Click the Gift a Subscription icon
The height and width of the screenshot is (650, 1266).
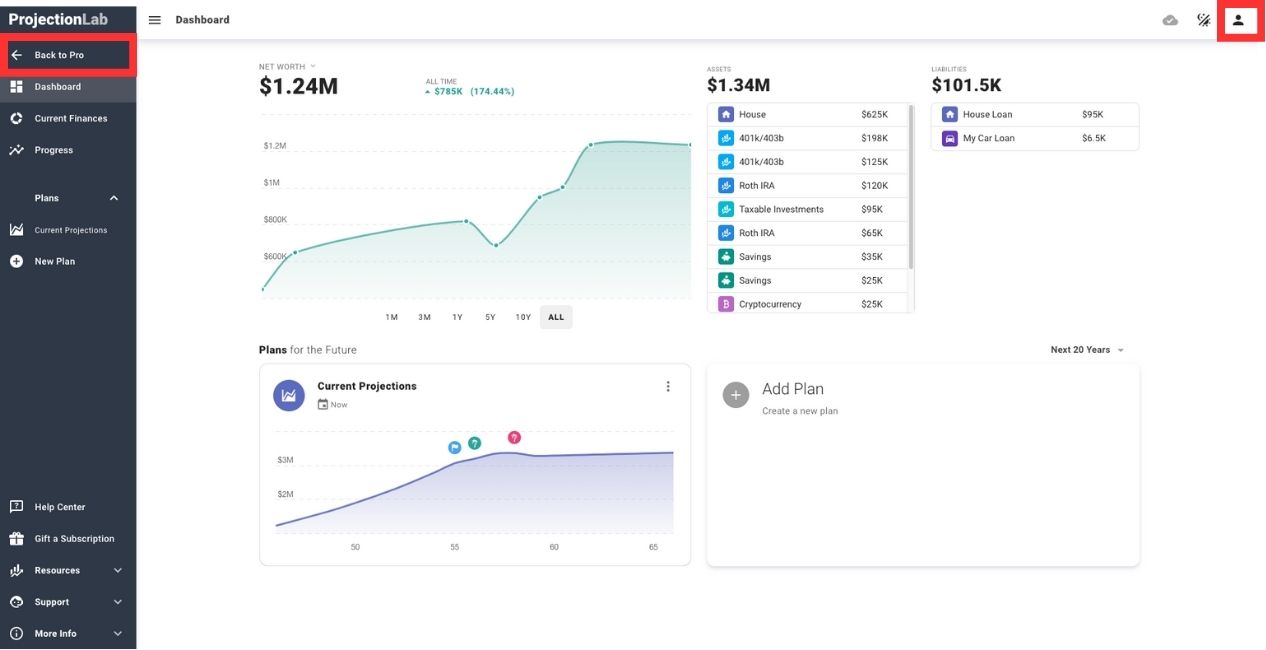(x=15, y=538)
